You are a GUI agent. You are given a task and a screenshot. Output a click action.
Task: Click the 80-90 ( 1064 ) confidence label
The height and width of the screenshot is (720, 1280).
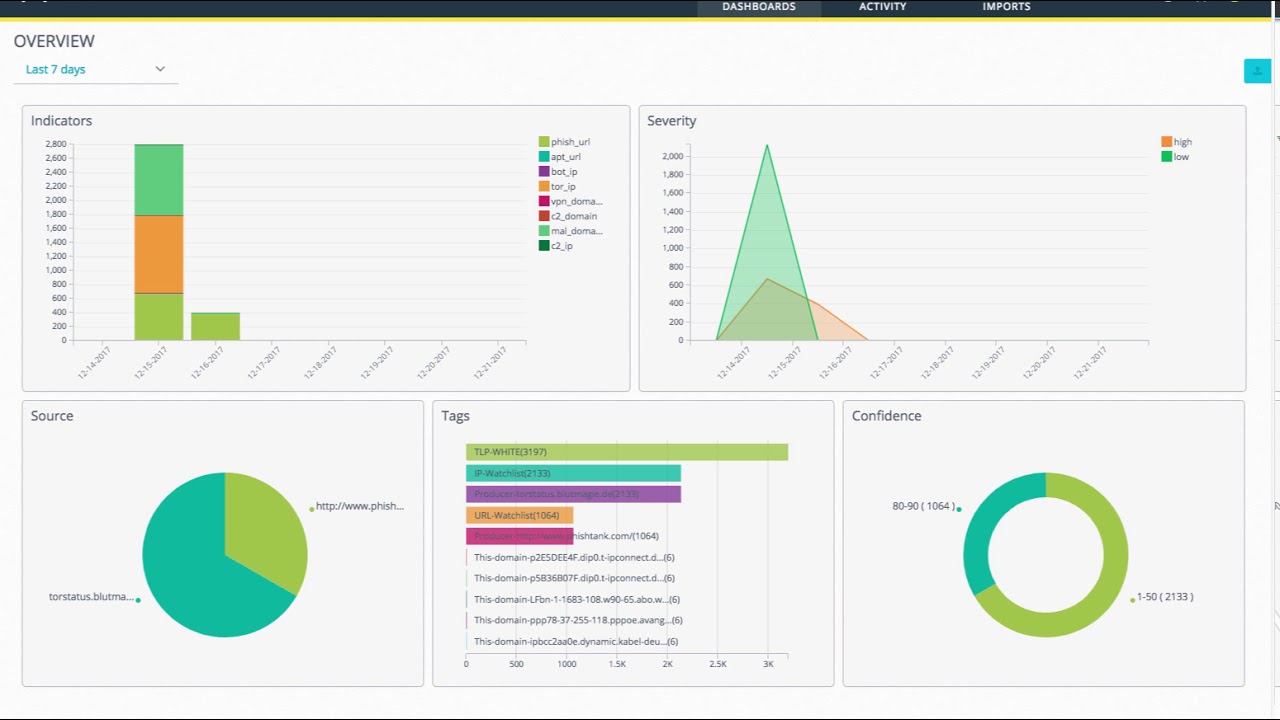click(923, 506)
